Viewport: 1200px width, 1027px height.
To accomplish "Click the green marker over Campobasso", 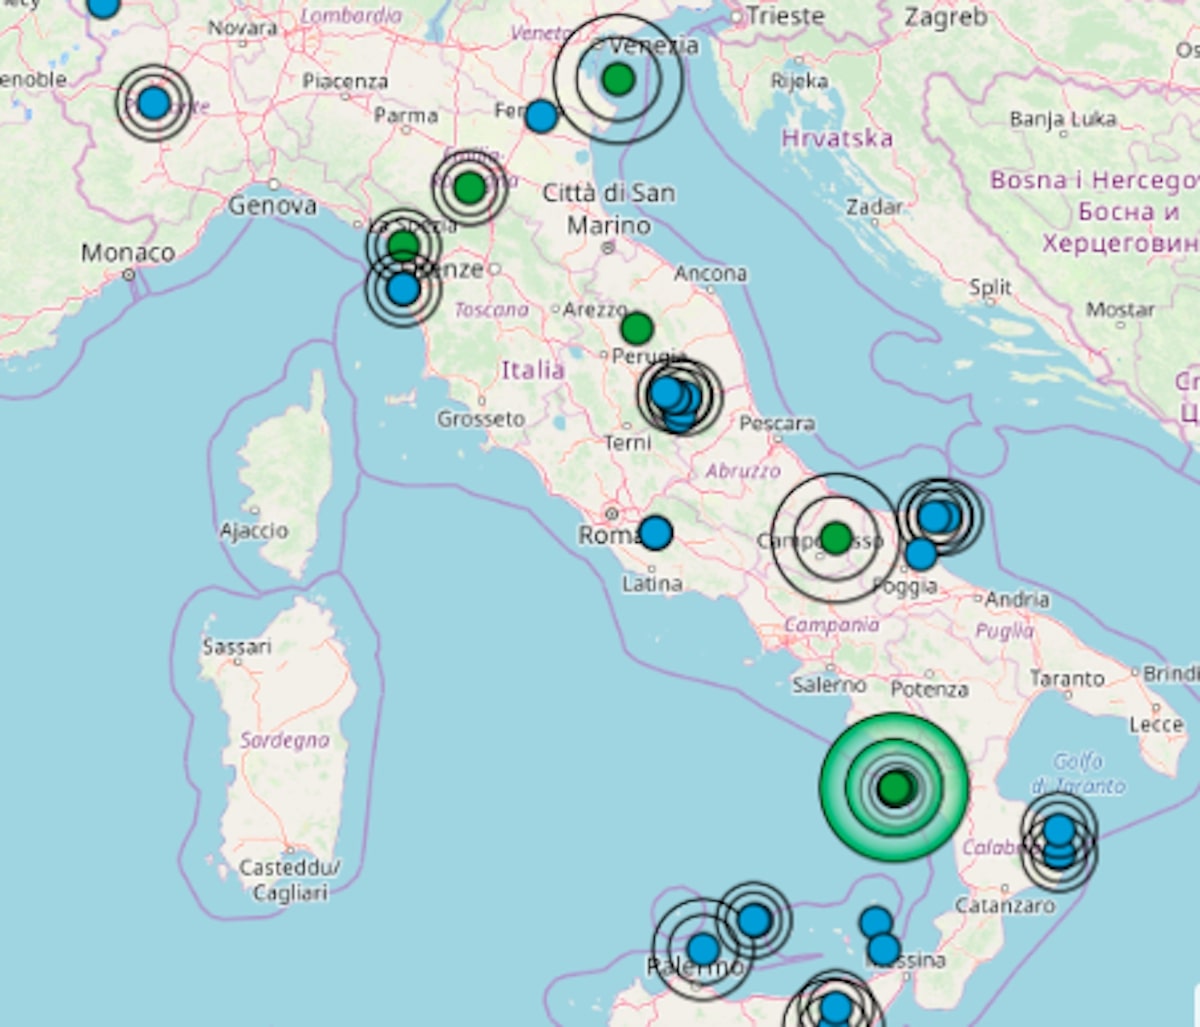I will [835, 538].
